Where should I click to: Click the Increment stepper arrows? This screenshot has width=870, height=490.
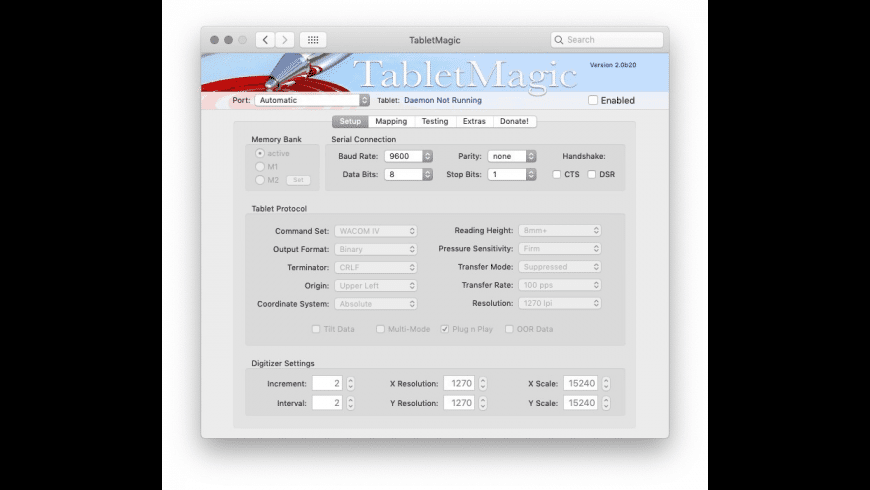pyautogui.click(x=351, y=383)
